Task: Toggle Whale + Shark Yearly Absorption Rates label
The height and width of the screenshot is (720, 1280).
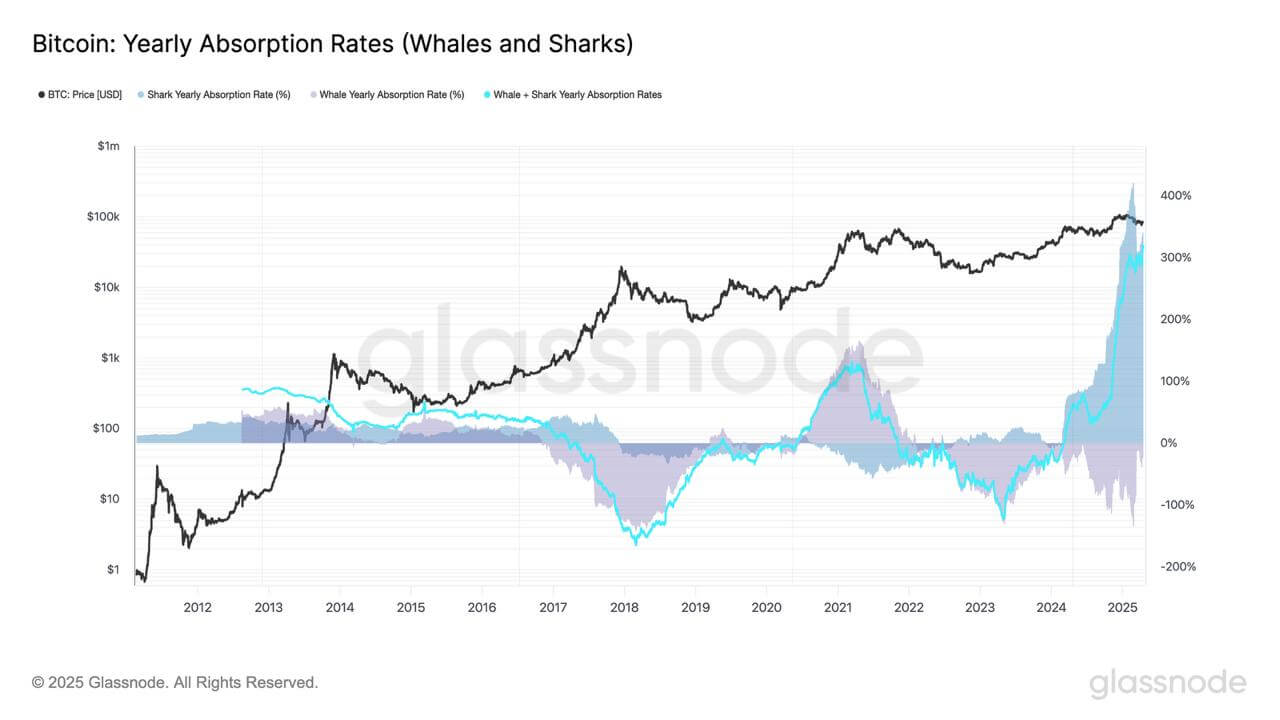Action: (578, 95)
